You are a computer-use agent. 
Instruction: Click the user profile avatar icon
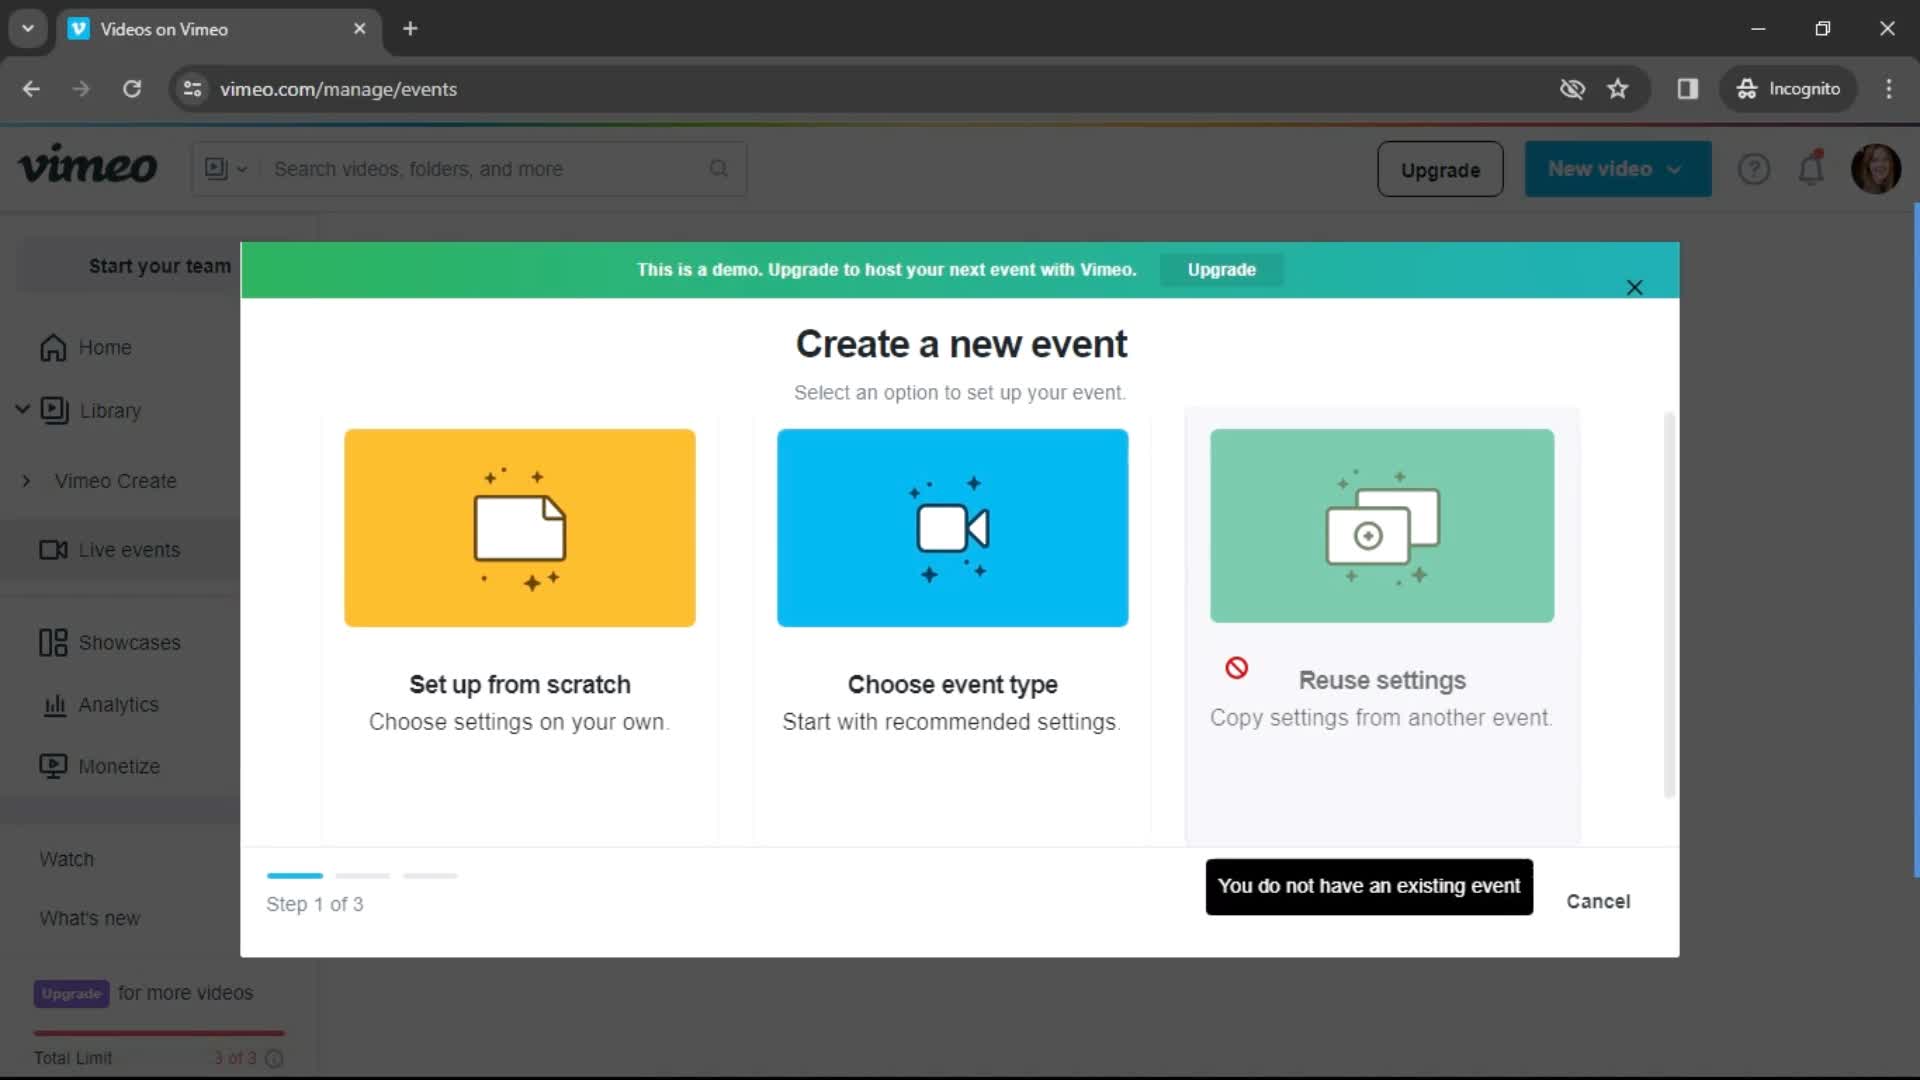pos(1874,169)
